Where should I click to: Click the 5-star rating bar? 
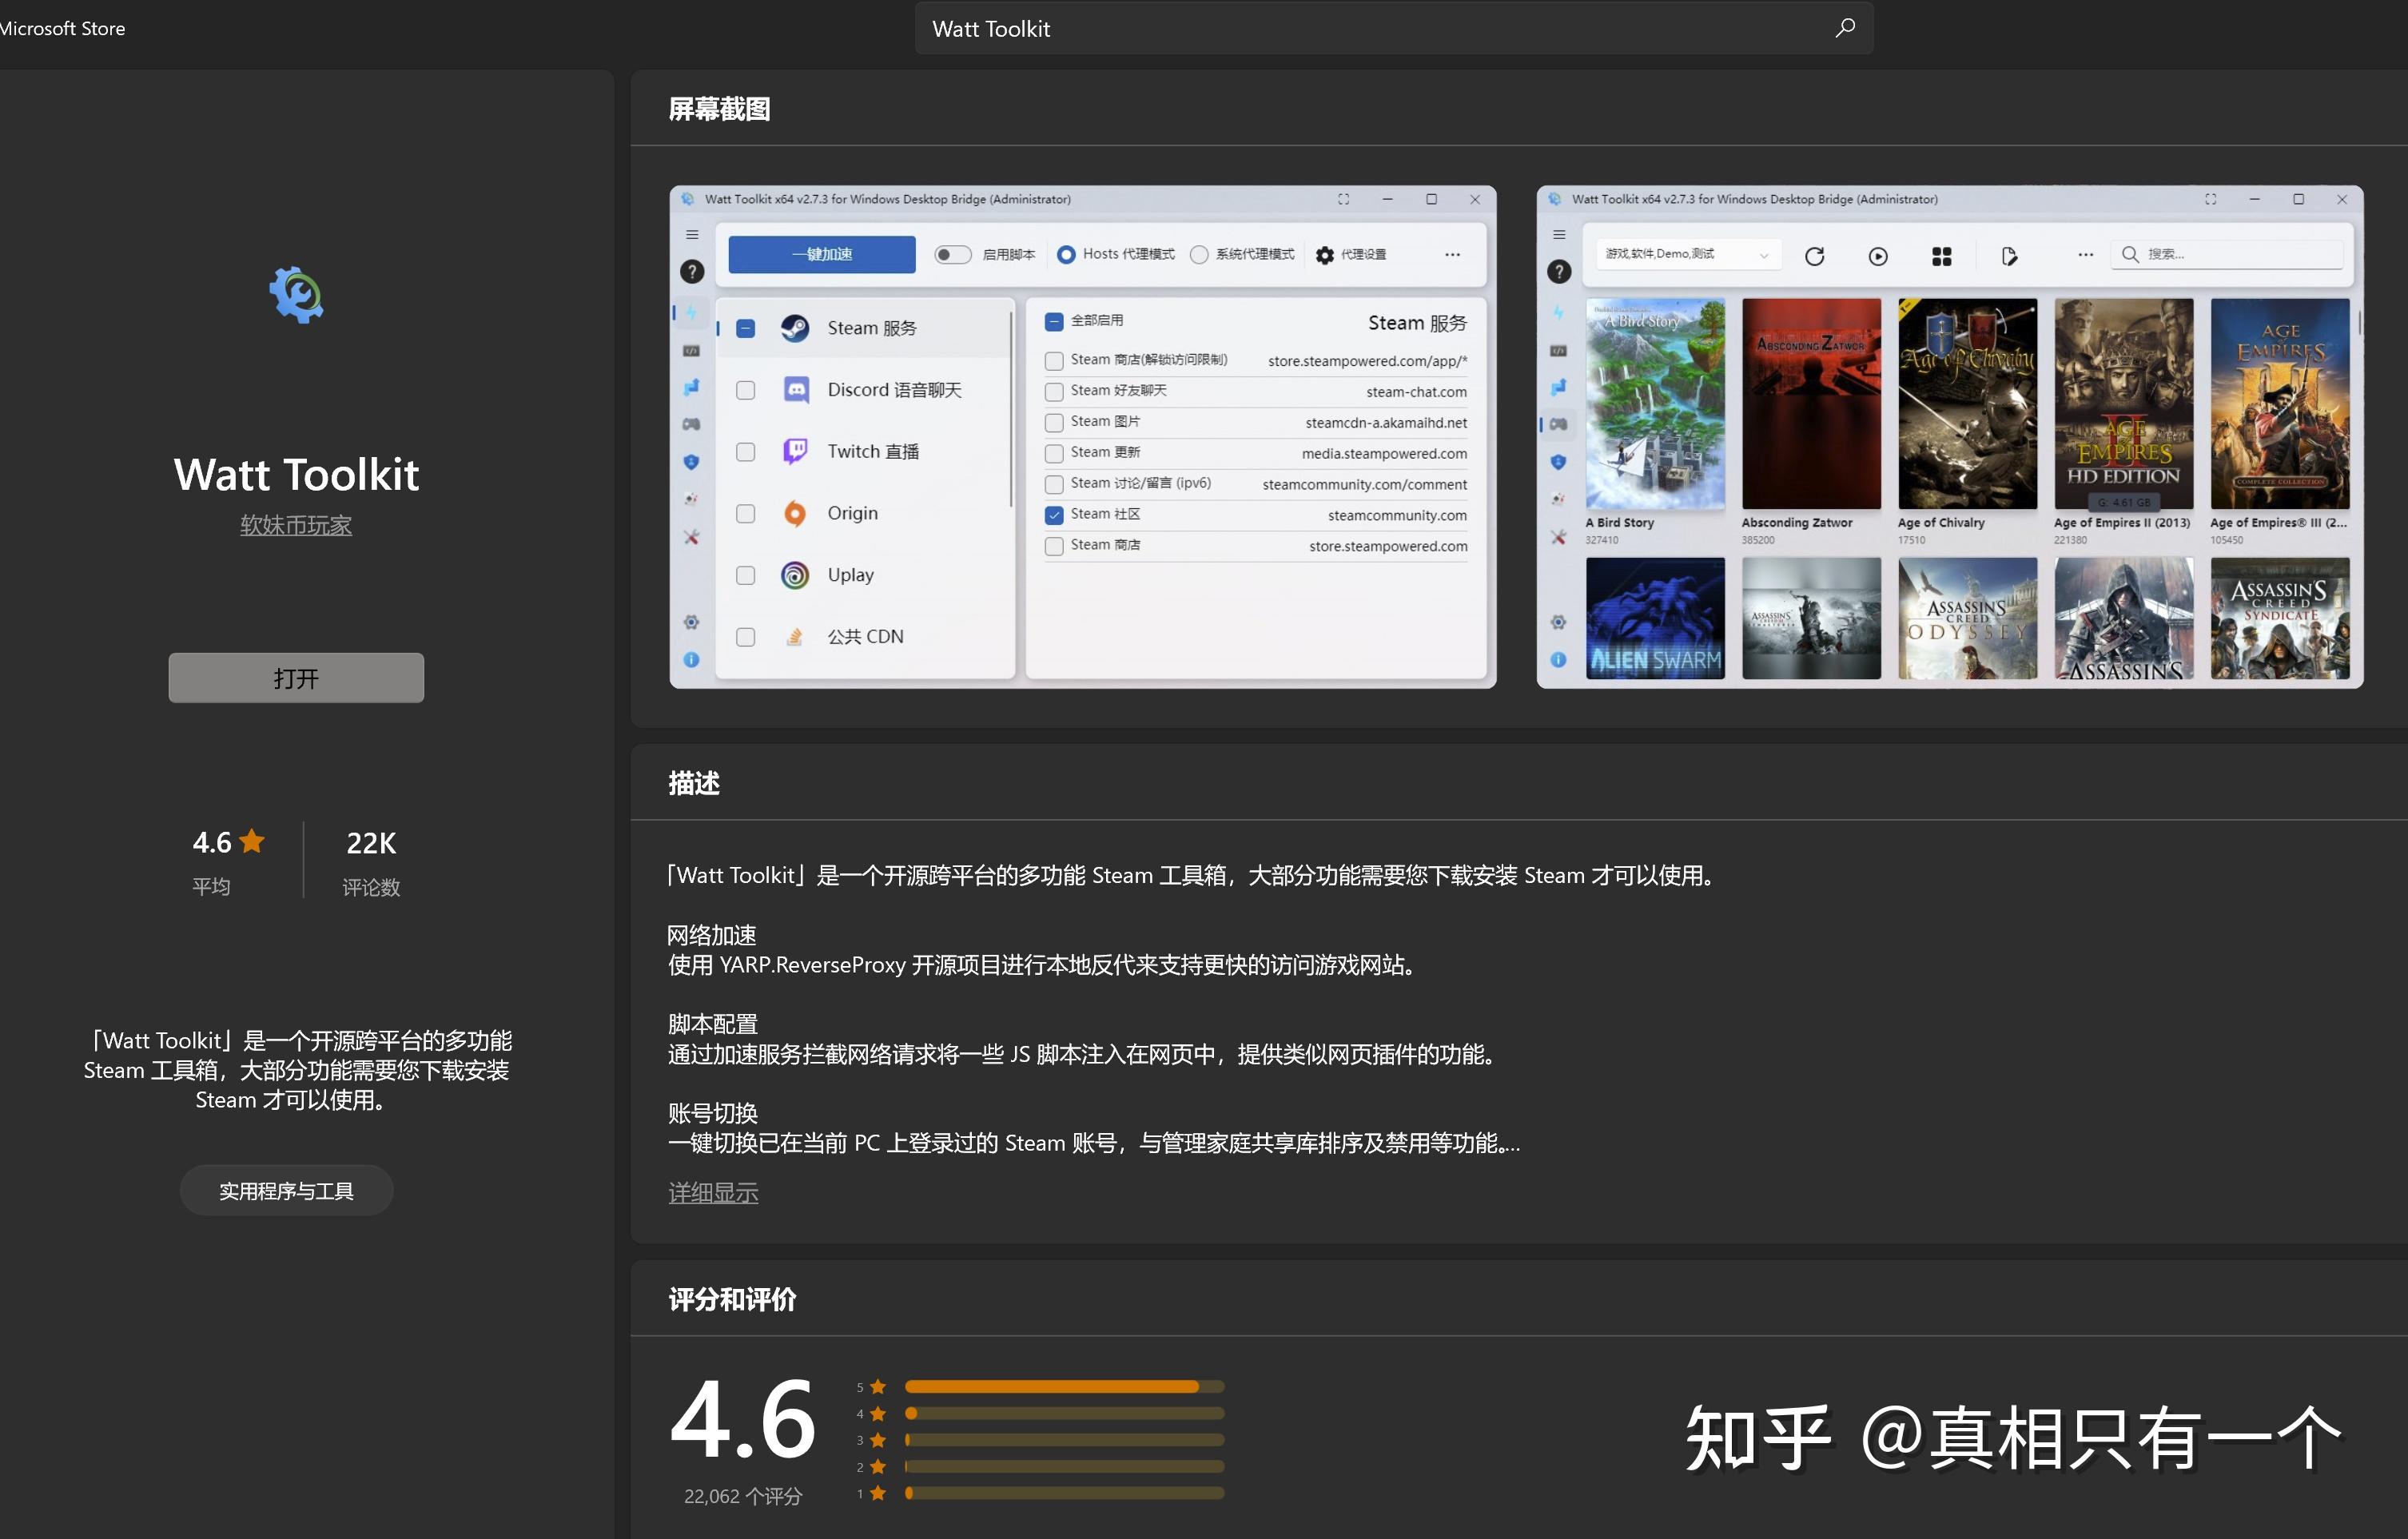[x=1064, y=1387]
